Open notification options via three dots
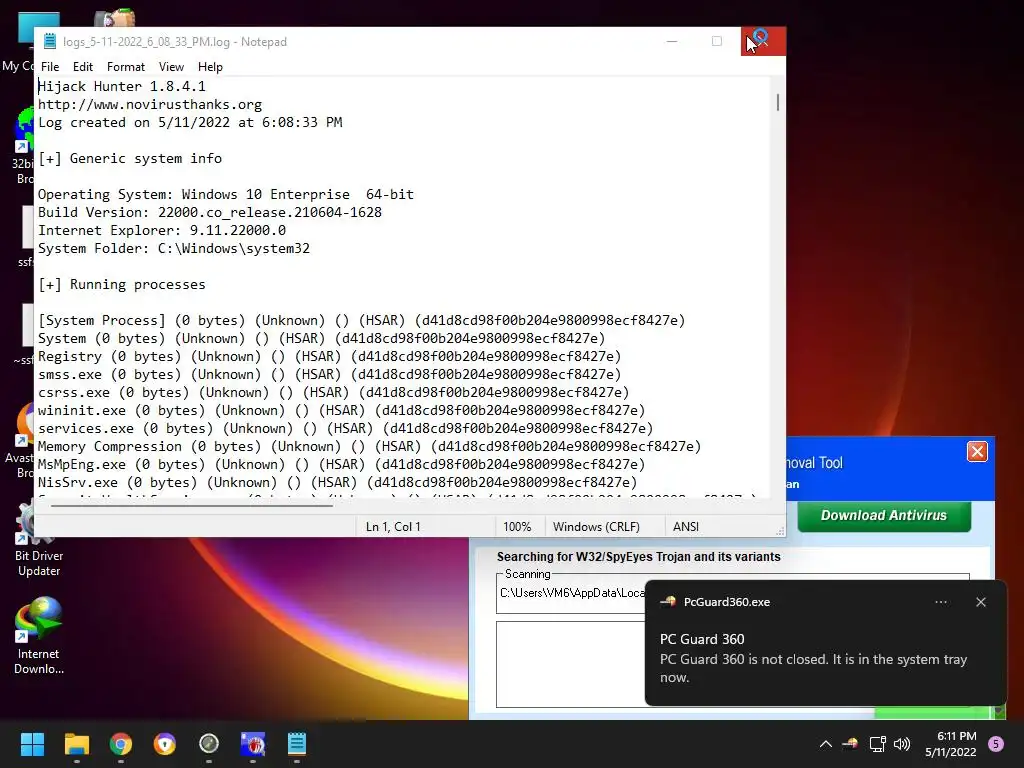Viewport: 1024px width, 768px height. point(940,602)
